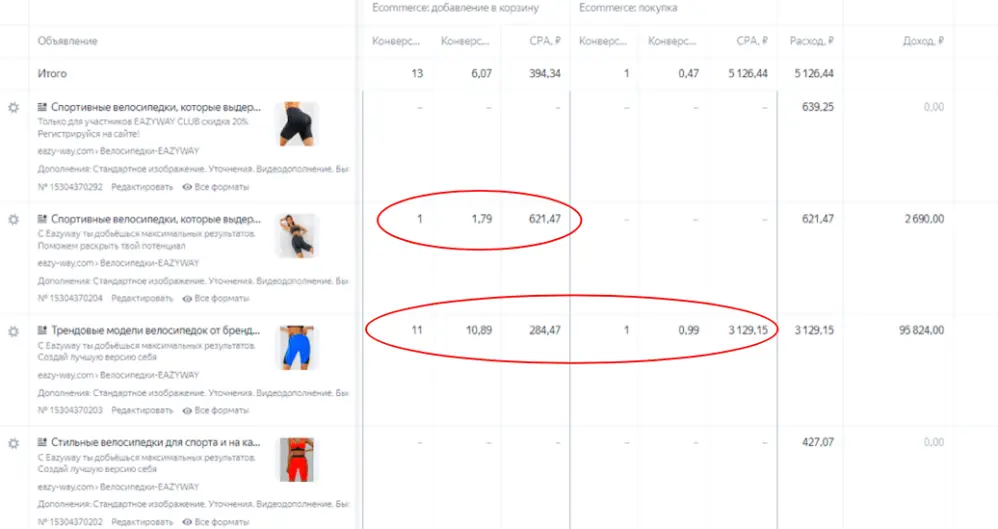The image size is (998, 529).
Task: Click 'Редактировать' for ad 15304370292
Action: click(141, 186)
